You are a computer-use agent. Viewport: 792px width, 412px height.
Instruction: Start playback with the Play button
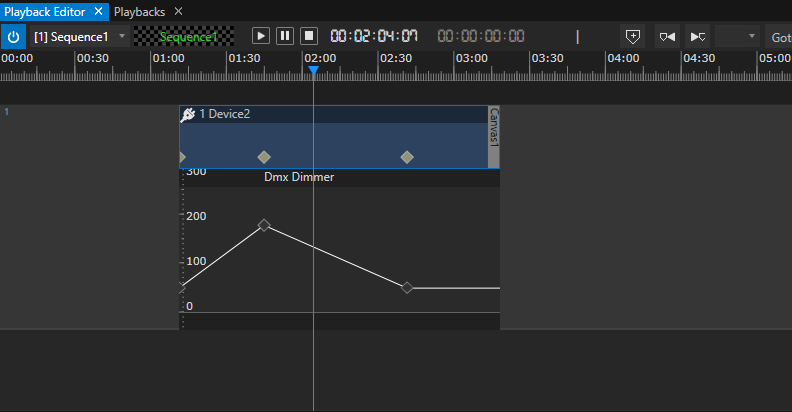coord(261,36)
